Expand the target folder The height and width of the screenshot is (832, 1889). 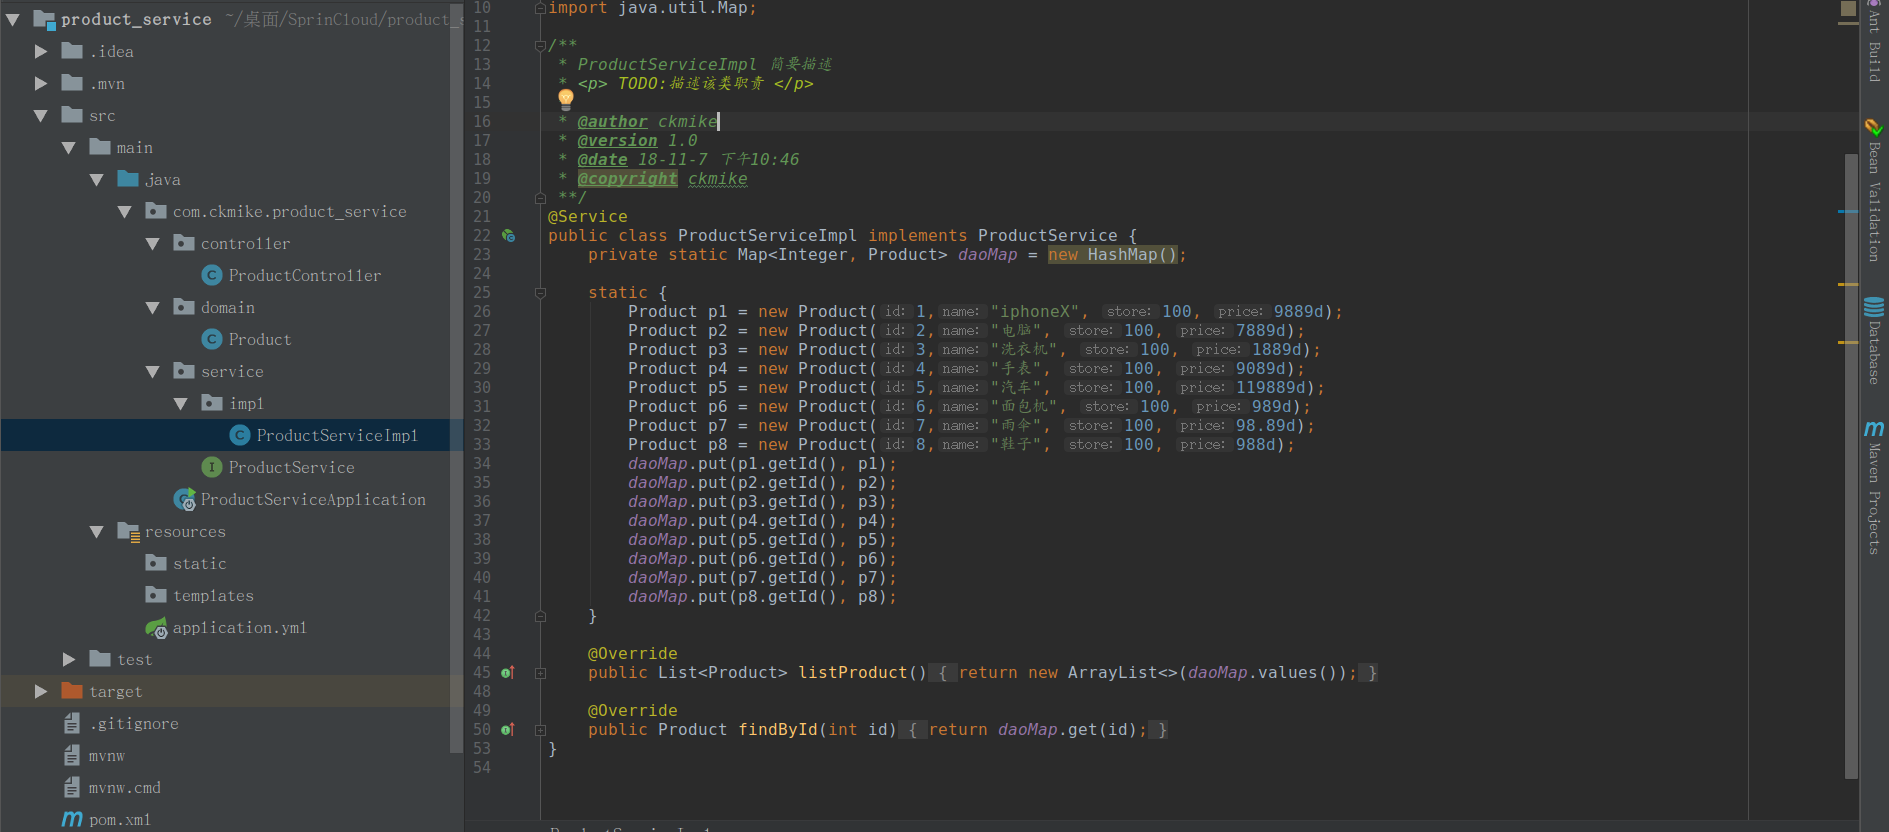(x=41, y=691)
